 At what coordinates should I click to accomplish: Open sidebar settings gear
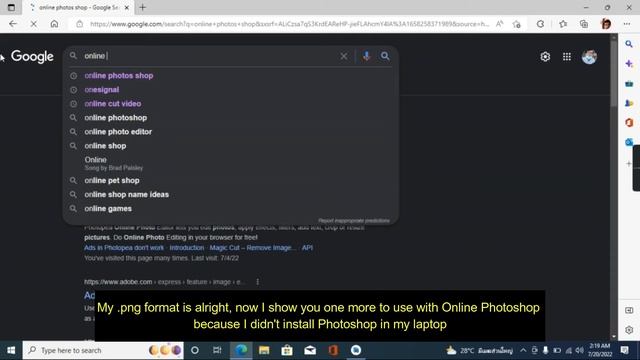pyautogui.click(x=629, y=330)
